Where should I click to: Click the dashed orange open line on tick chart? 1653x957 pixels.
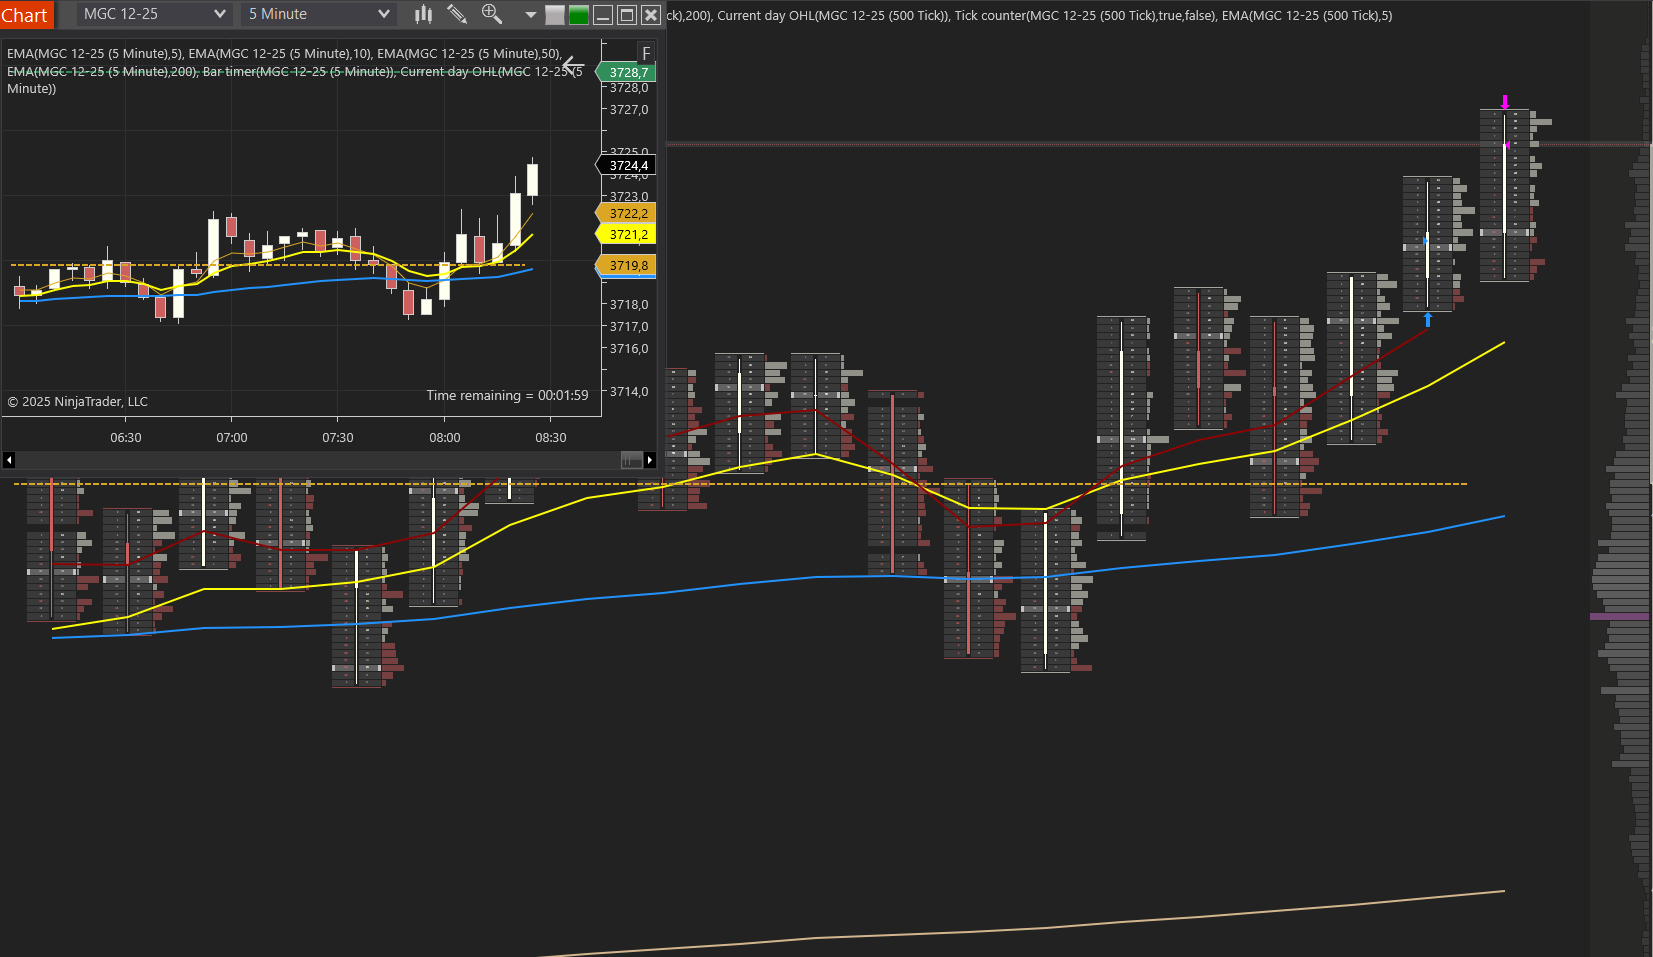(x=740, y=484)
